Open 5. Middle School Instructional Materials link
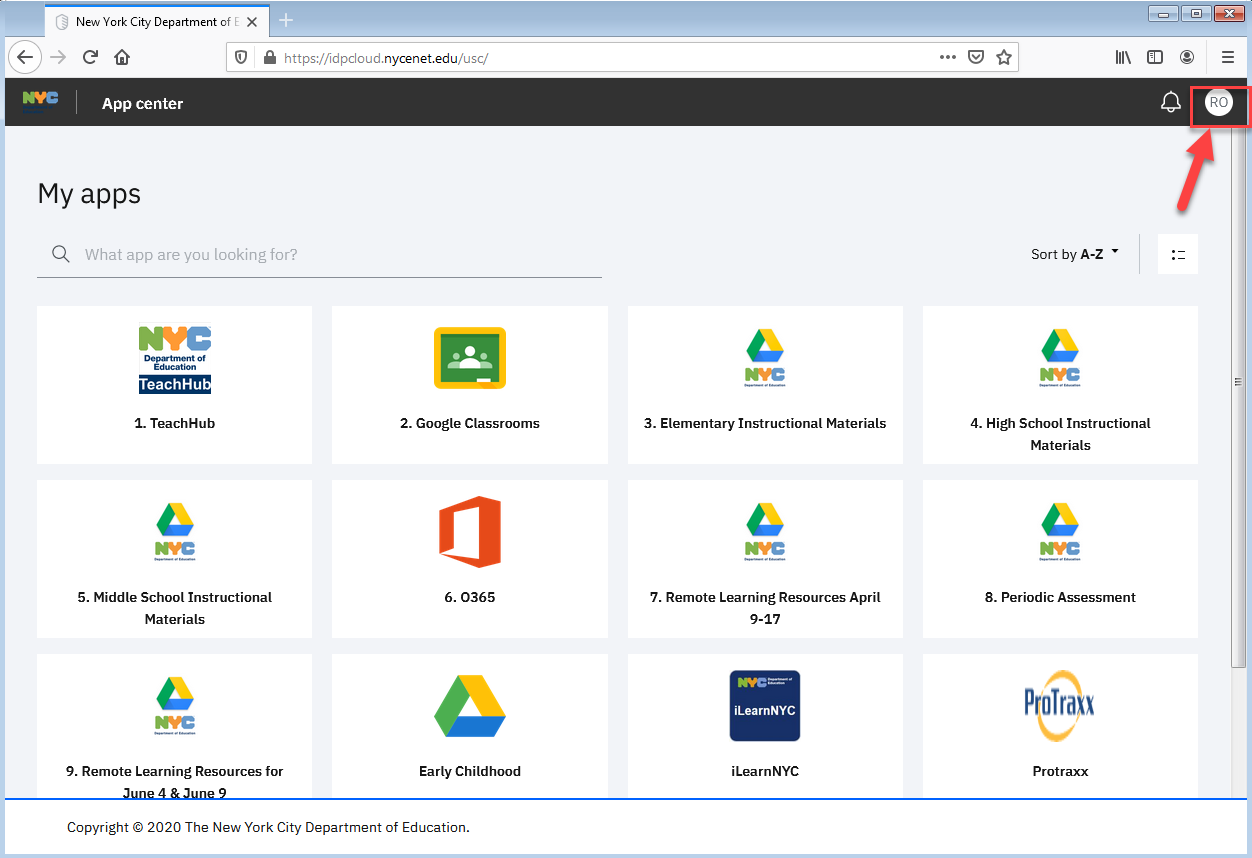Screen dimensions: 1252x858 click(175, 608)
